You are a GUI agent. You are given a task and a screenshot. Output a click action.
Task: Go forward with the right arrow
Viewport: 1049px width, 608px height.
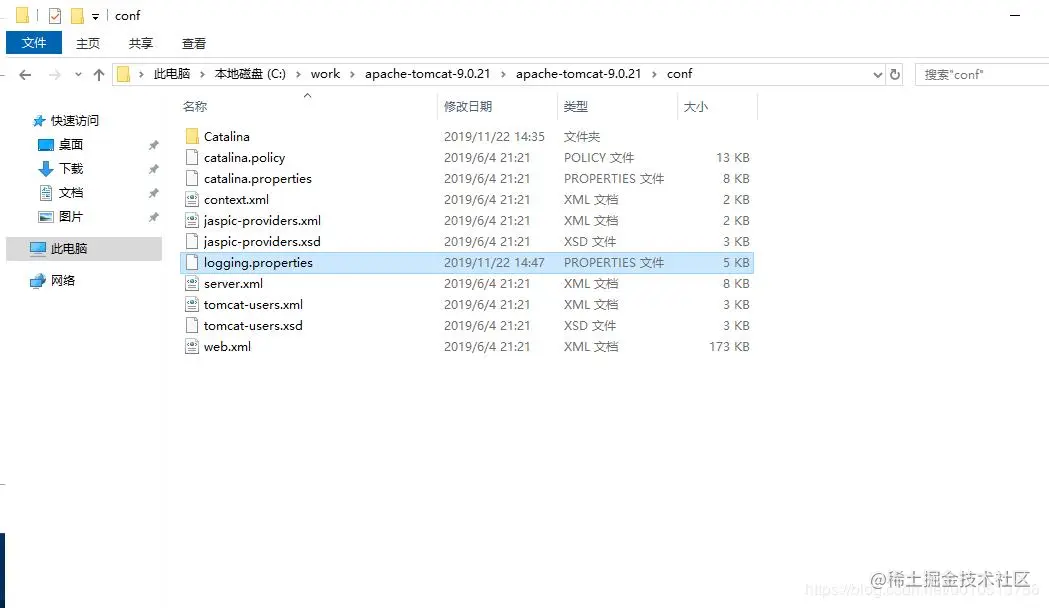[55, 75]
